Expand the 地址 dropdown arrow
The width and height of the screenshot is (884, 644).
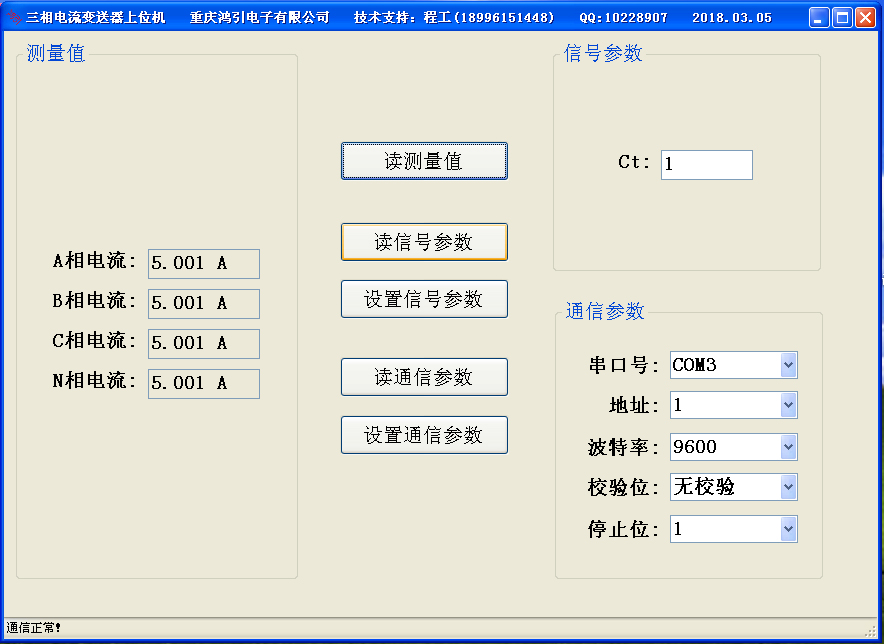click(788, 405)
